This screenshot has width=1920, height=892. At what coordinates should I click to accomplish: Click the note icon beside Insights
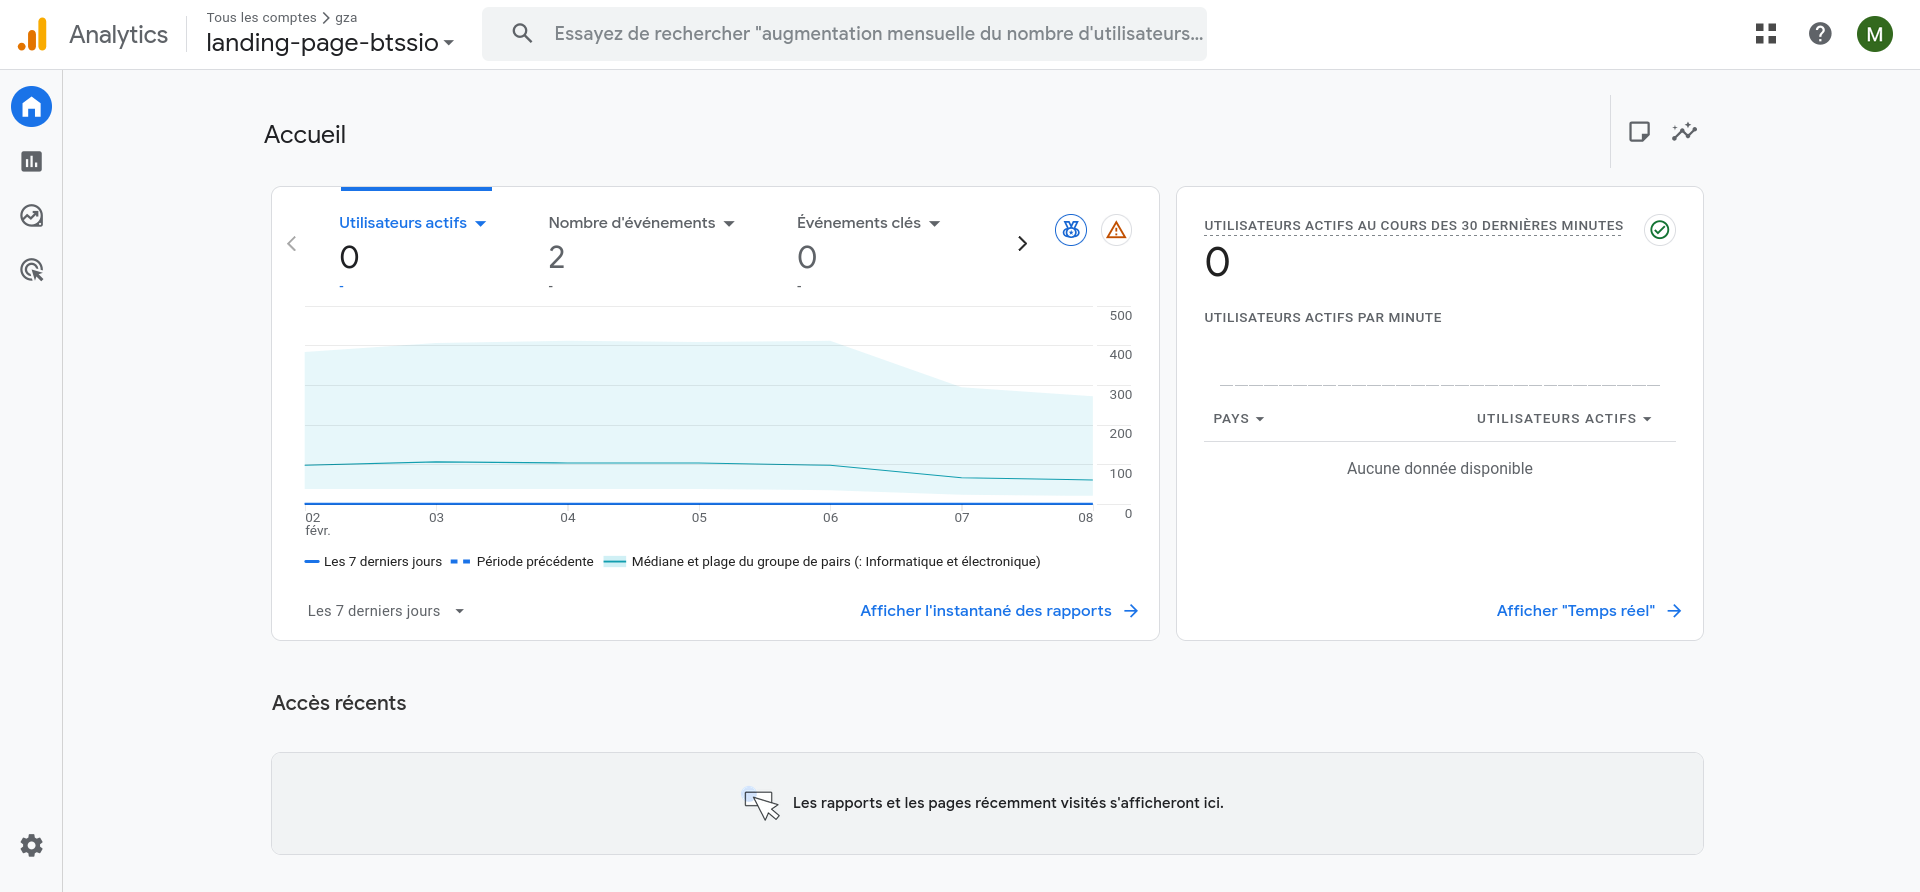[1639, 132]
